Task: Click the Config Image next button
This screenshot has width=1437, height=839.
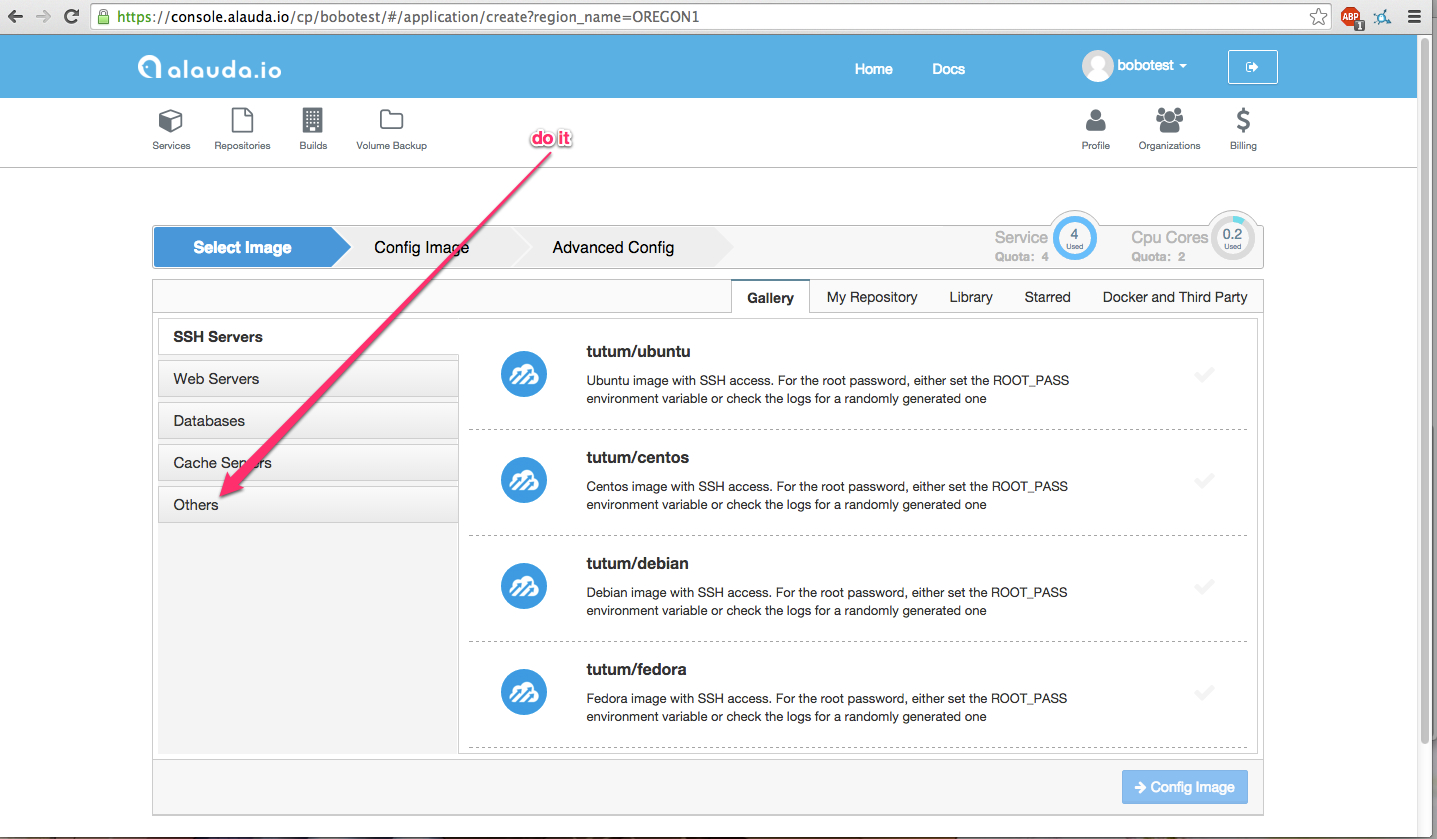Action: [x=1185, y=787]
